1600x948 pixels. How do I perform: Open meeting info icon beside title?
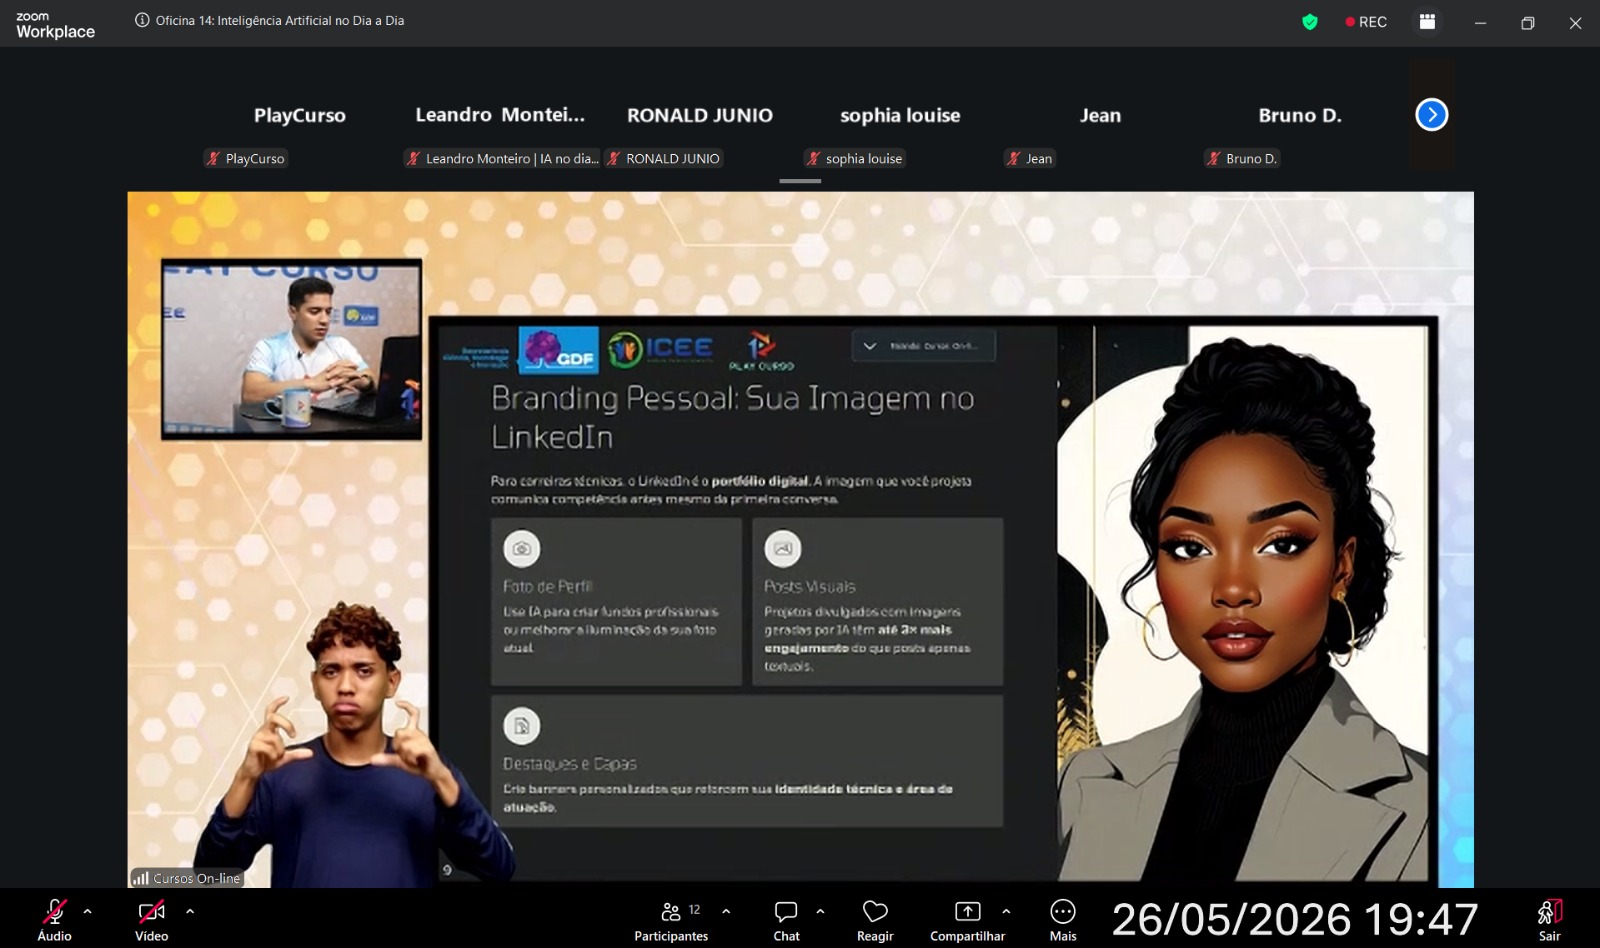click(142, 20)
